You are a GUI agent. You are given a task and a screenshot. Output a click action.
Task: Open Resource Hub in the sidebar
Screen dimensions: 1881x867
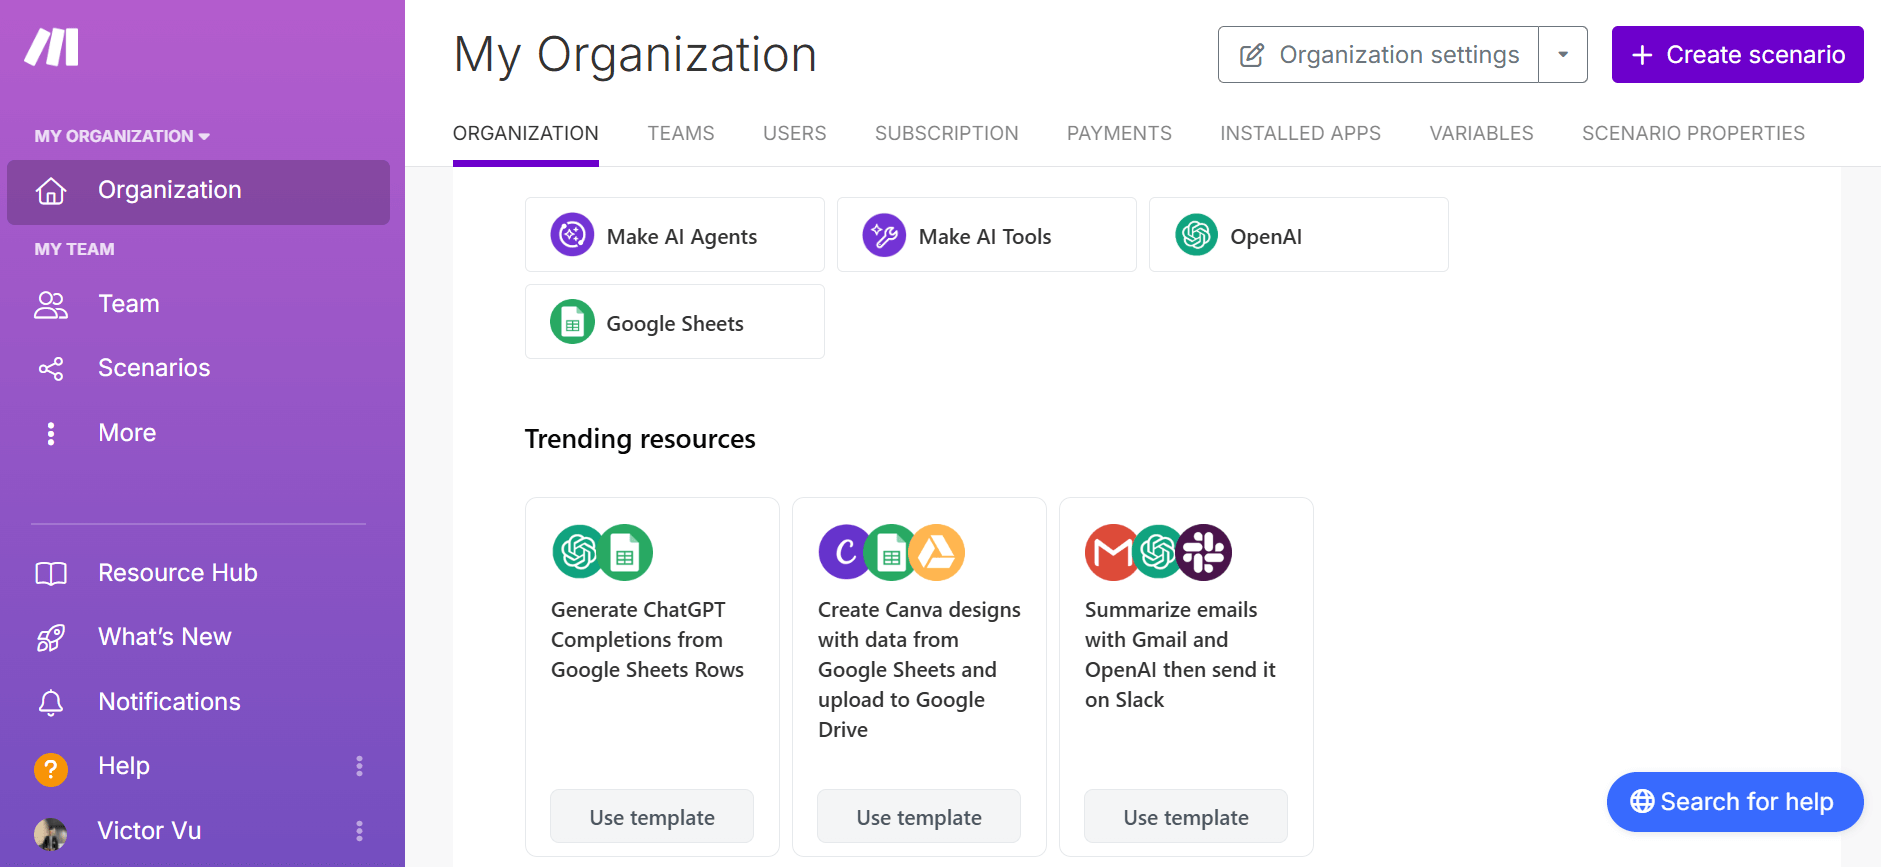click(178, 573)
